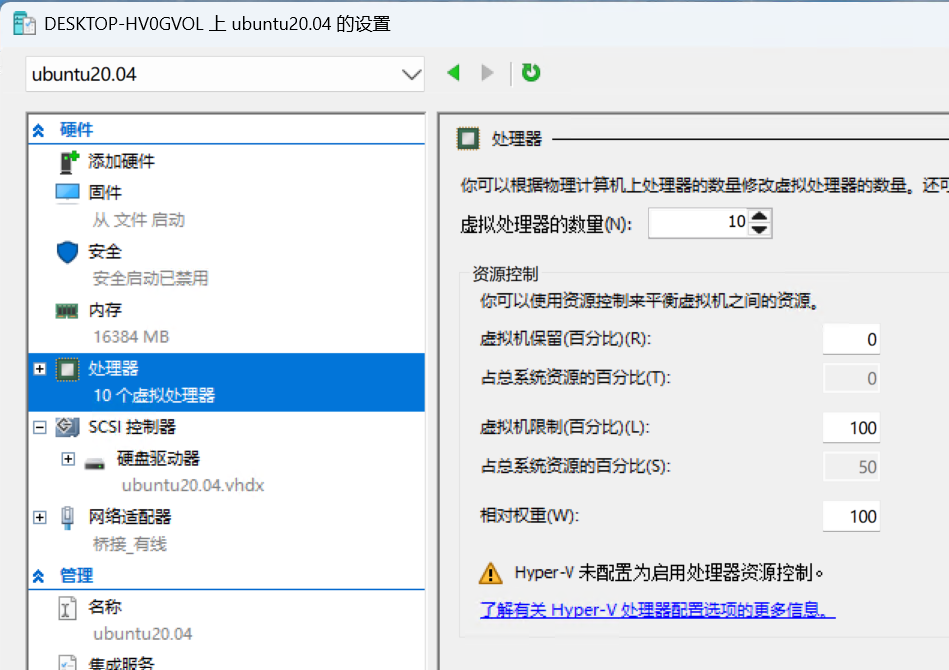Expand the 硬盘驱动器 tree node
949x670 pixels.
coord(68,459)
